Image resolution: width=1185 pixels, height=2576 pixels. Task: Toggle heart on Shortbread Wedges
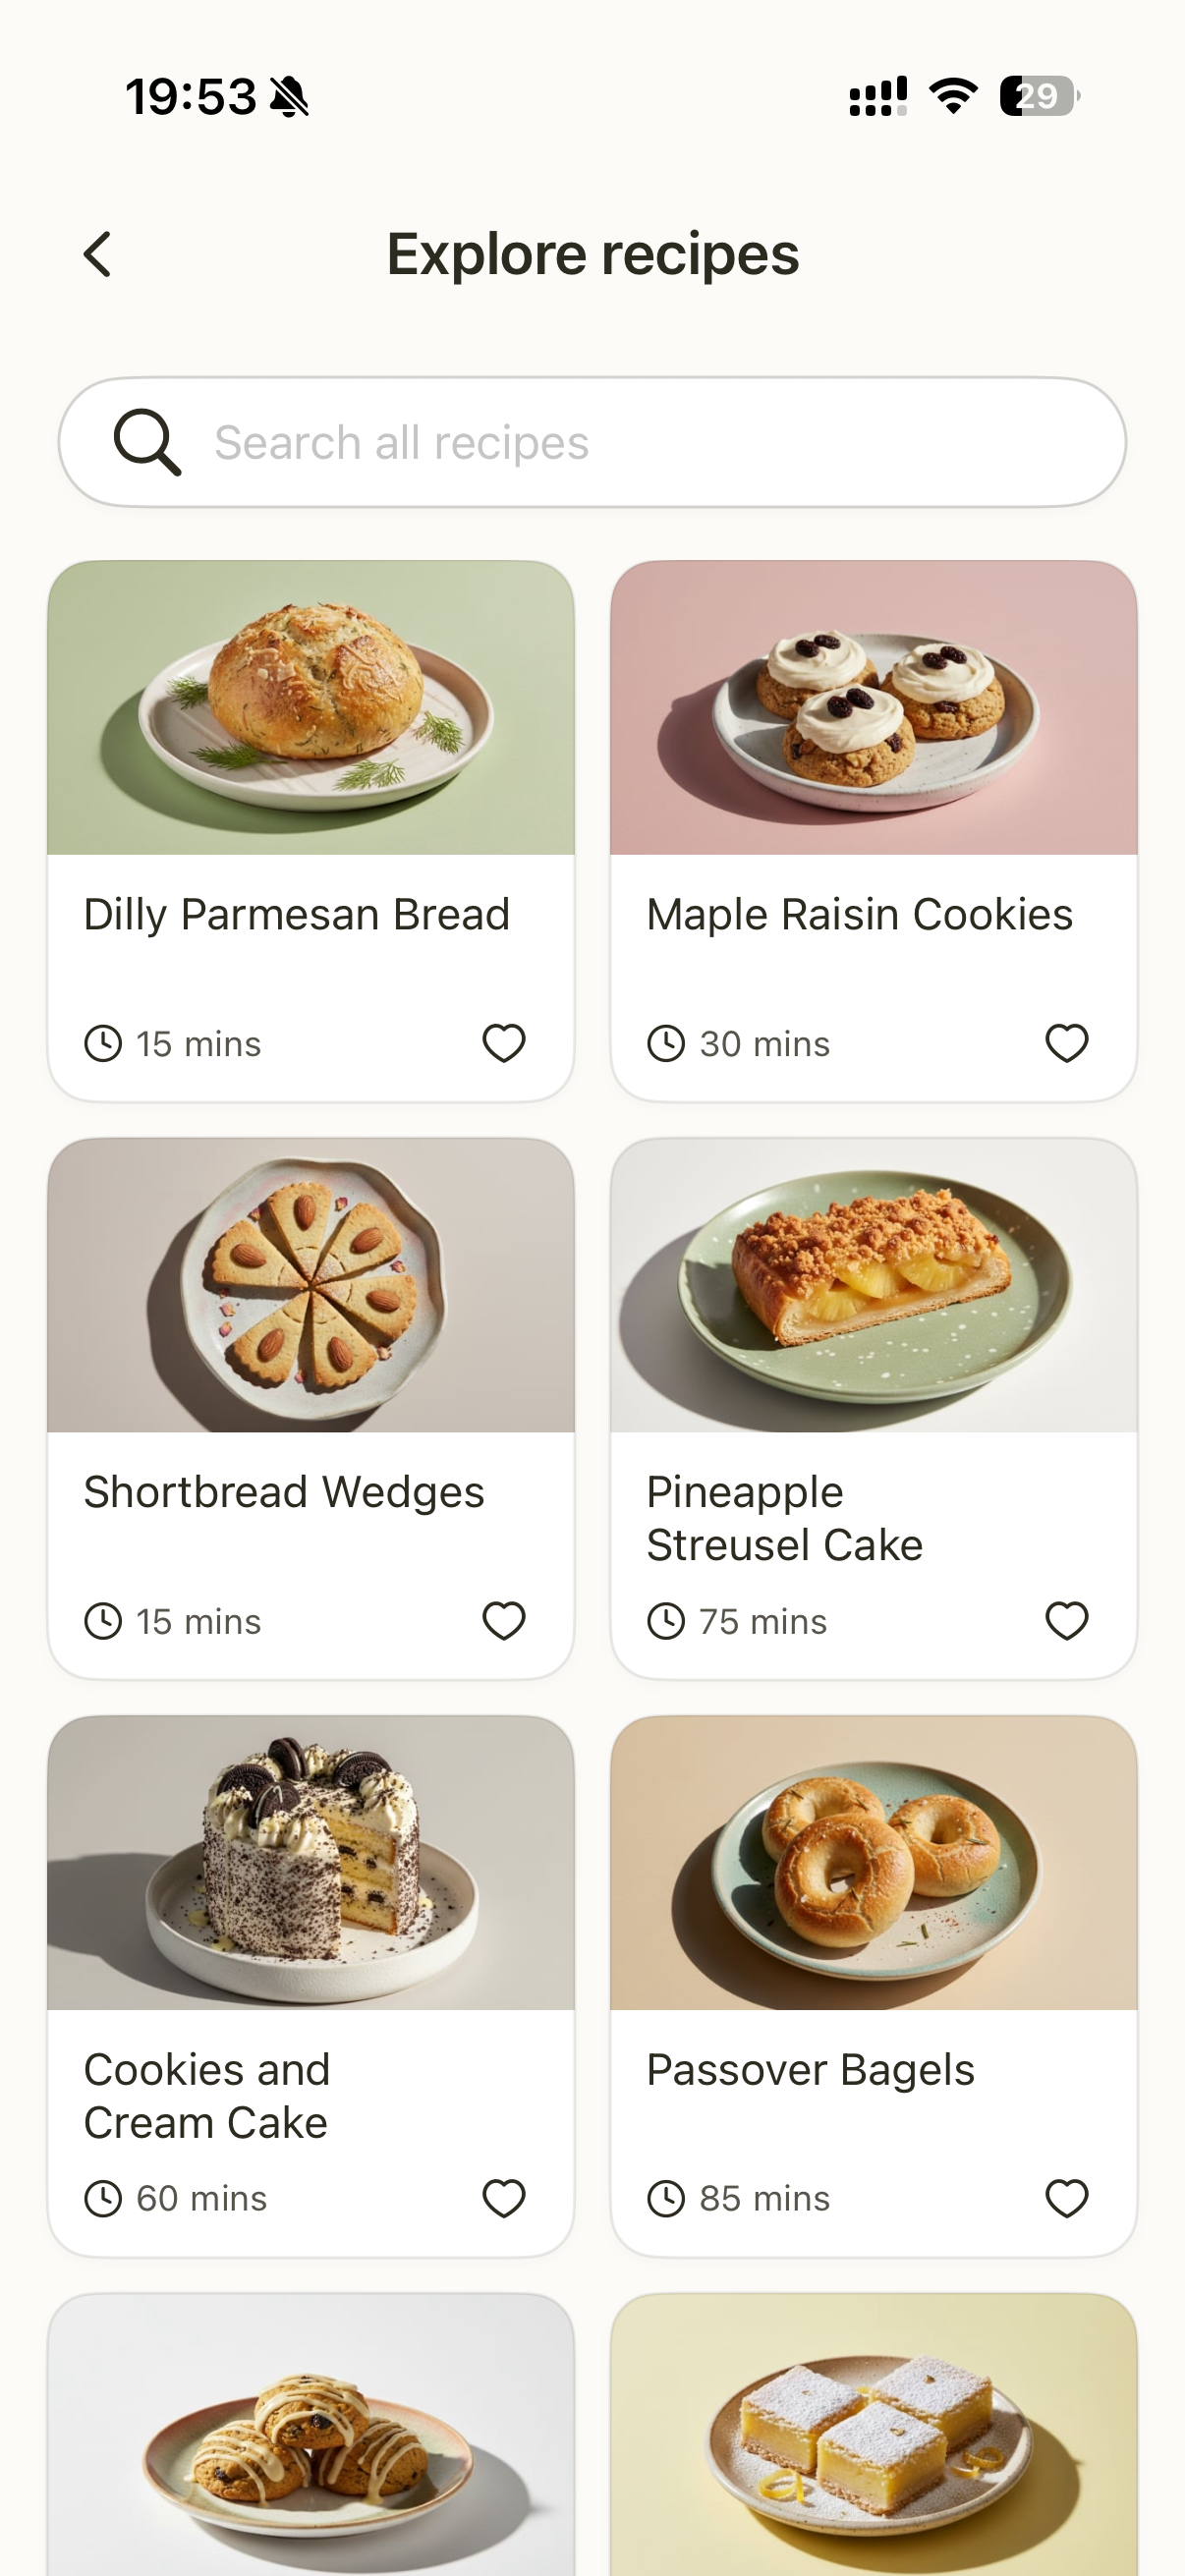click(503, 1621)
